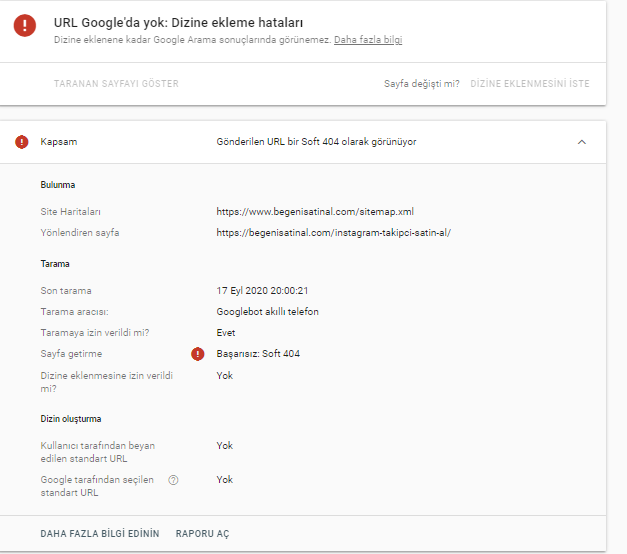
Task: Click the 'Sayfa değişti mi?' text
Action: (421, 84)
